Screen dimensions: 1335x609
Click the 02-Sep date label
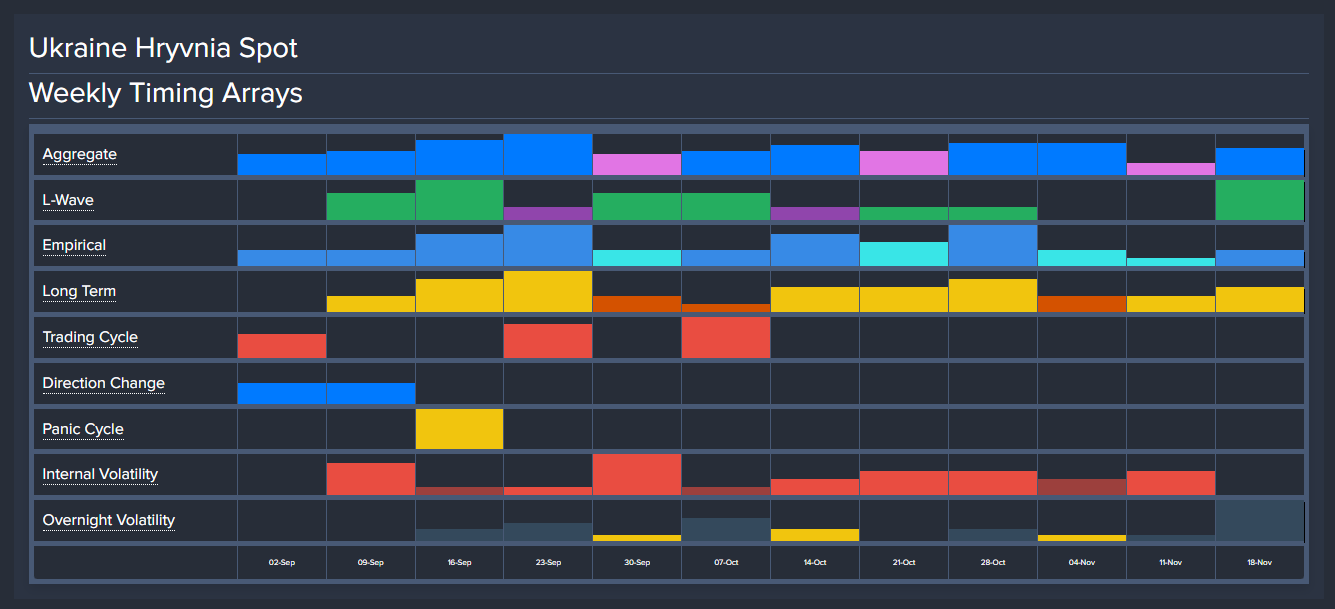[282, 563]
